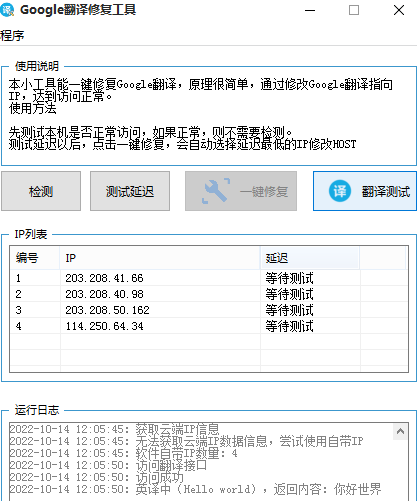Click the 检测 button
Image resolution: width=417 pixels, height=501 pixels.
pyautogui.click(x=41, y=191)
